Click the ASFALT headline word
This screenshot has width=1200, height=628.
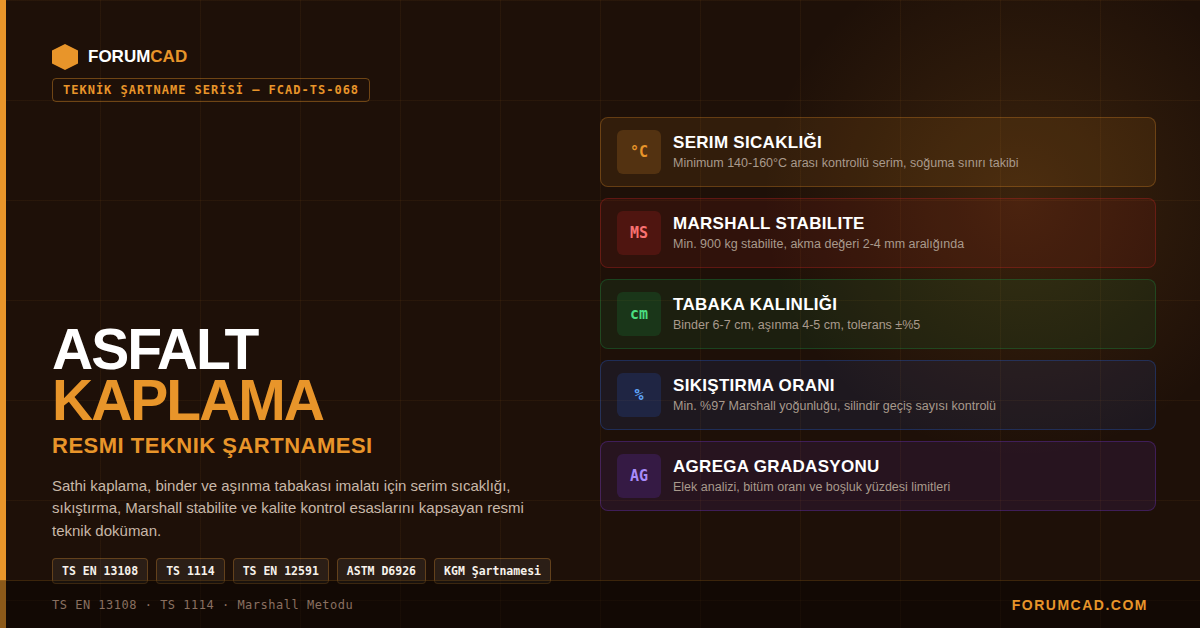(155, 350)
